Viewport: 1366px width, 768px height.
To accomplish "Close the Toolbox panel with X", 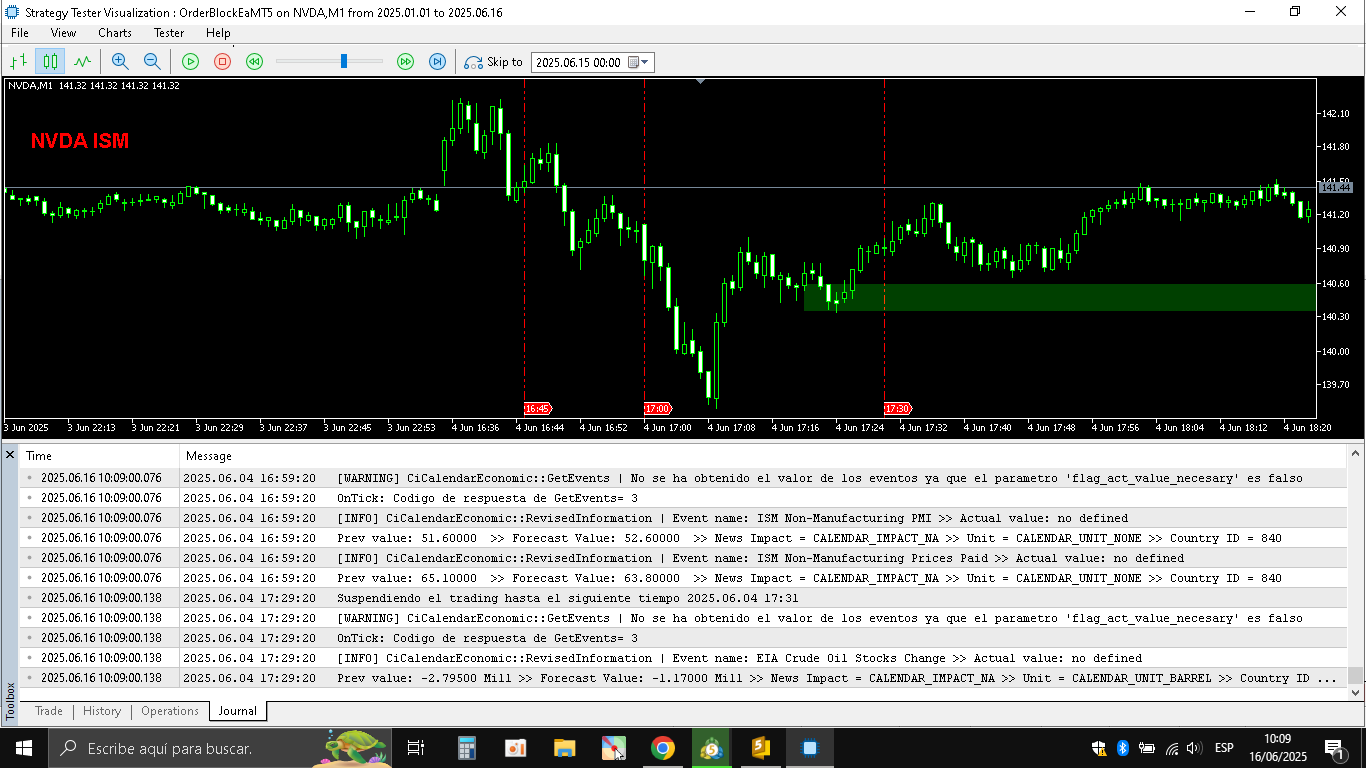I will pos(10,455).
